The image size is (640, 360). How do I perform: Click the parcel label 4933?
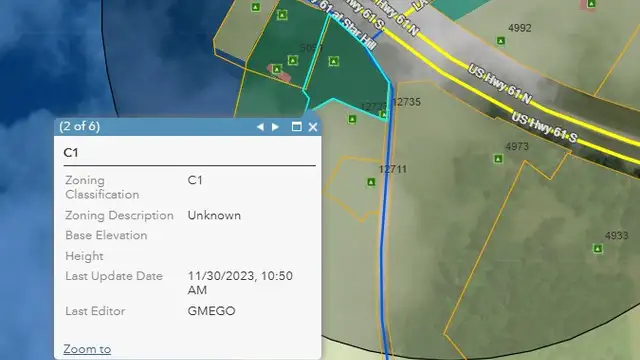click(616, 236)
